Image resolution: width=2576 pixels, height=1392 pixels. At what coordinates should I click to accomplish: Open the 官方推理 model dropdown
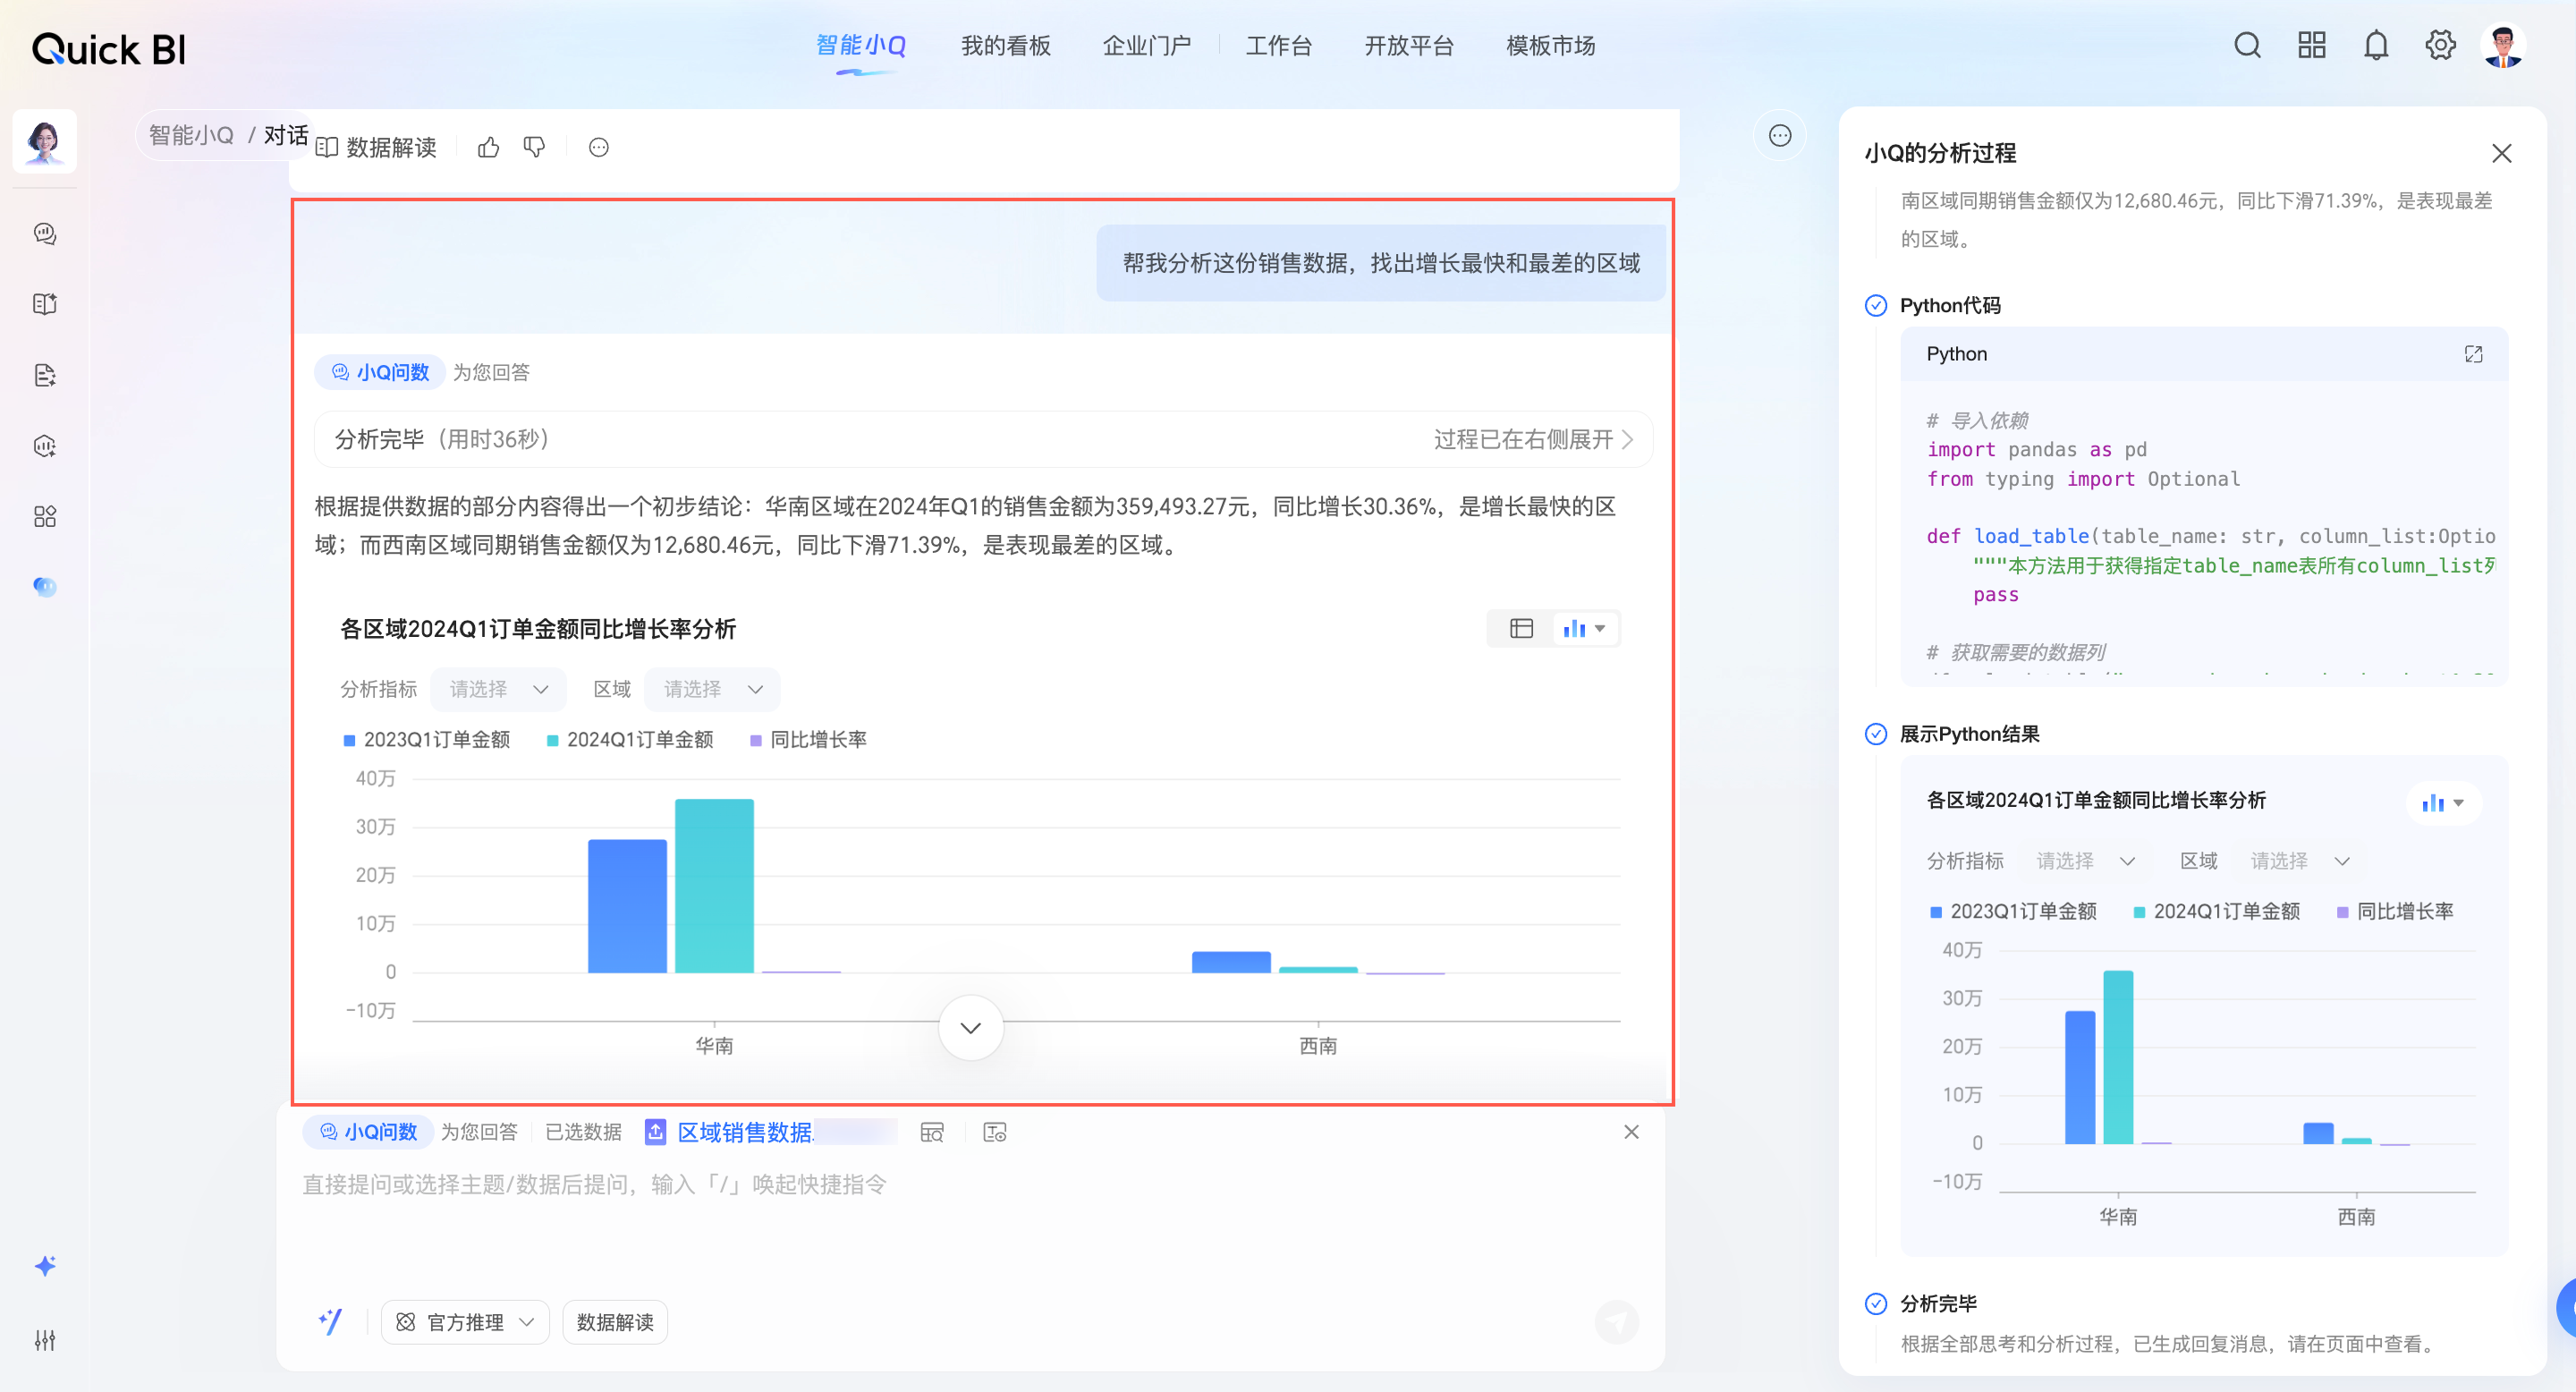coord(465,1322)
